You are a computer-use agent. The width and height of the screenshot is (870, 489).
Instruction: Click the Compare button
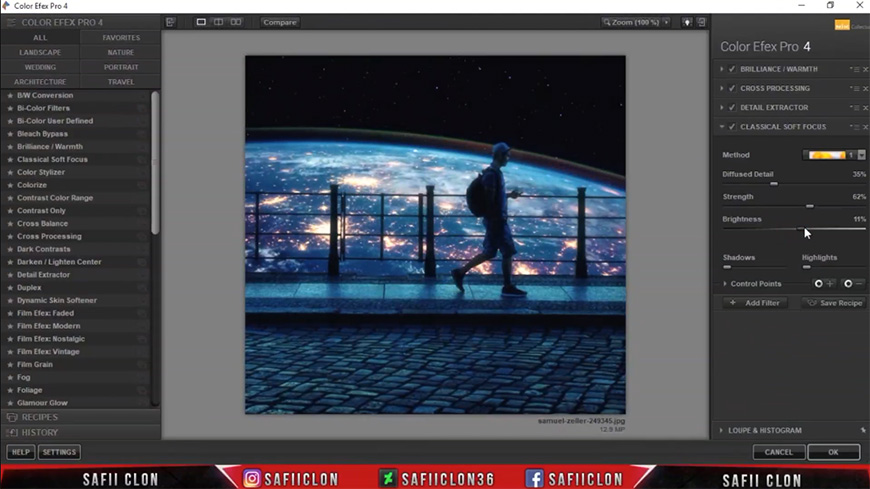280,22
